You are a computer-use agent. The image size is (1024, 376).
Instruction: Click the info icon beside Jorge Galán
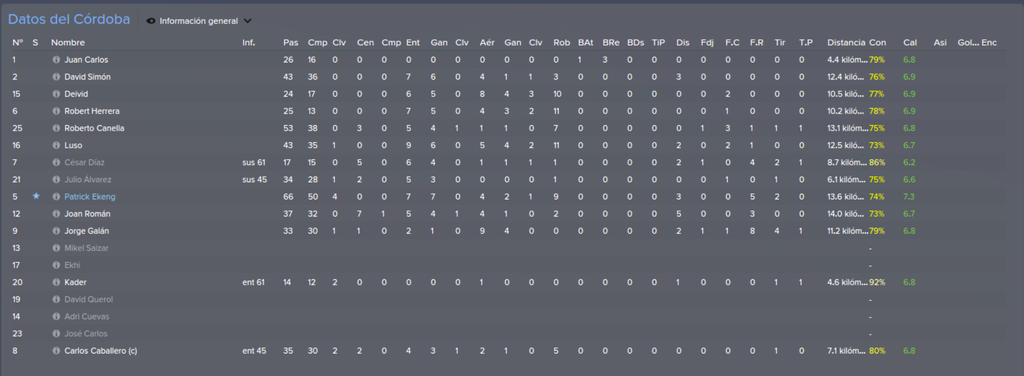tap(56, 231)
